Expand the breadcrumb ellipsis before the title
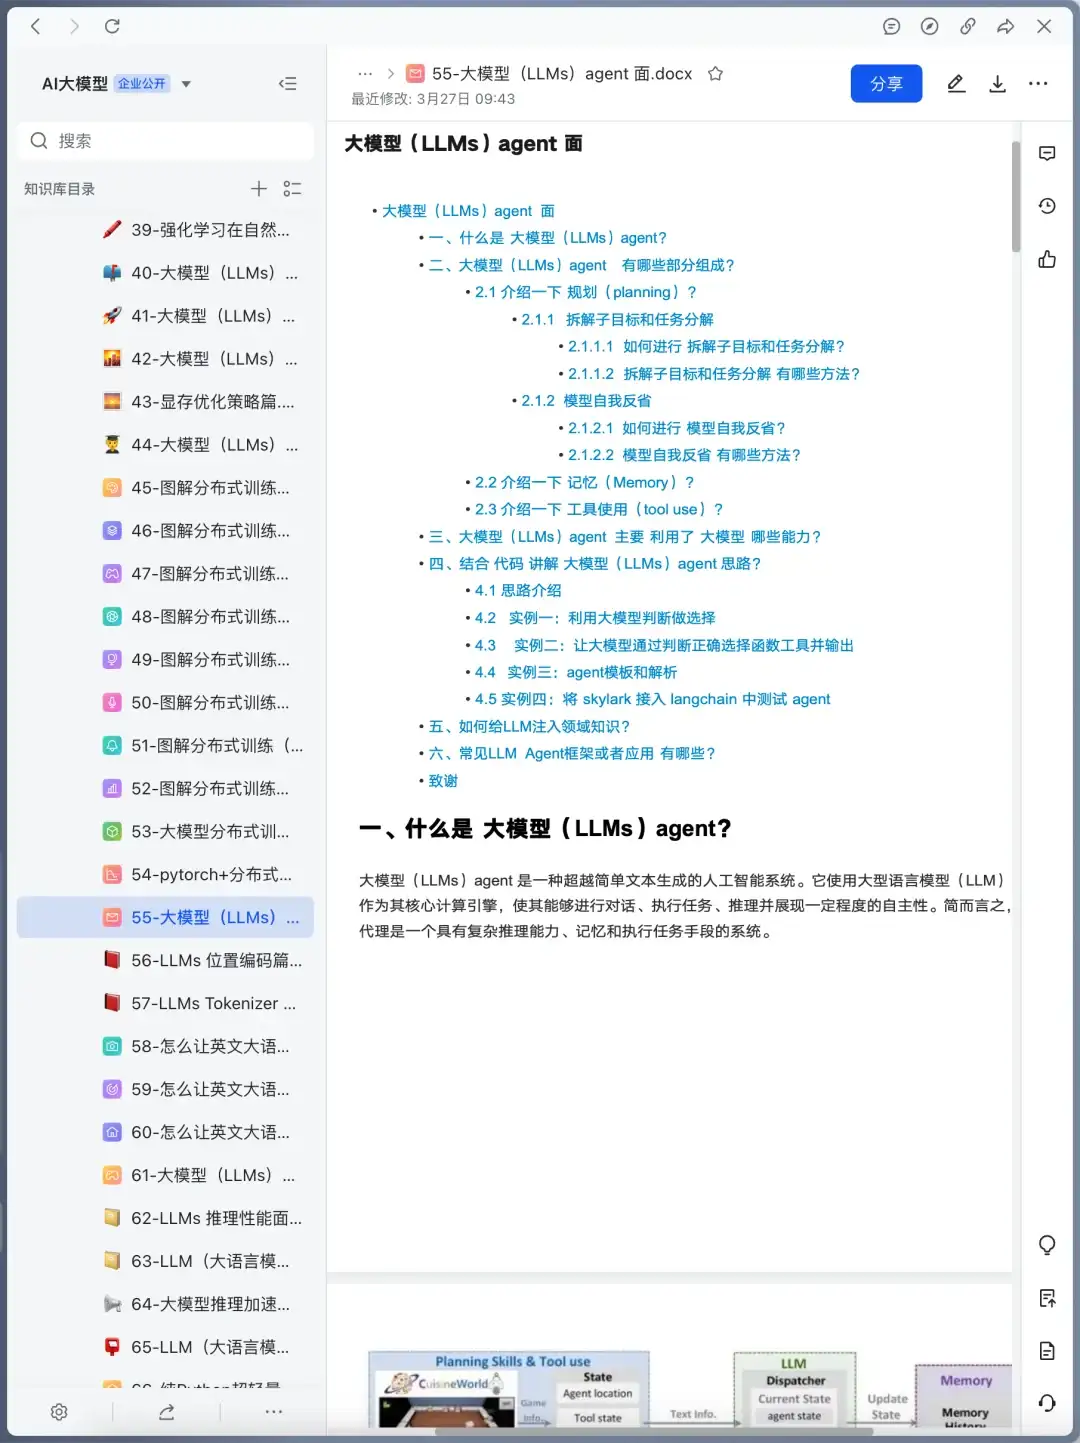The width and height of the screenshot is (1080, 1443). [365, 73]
